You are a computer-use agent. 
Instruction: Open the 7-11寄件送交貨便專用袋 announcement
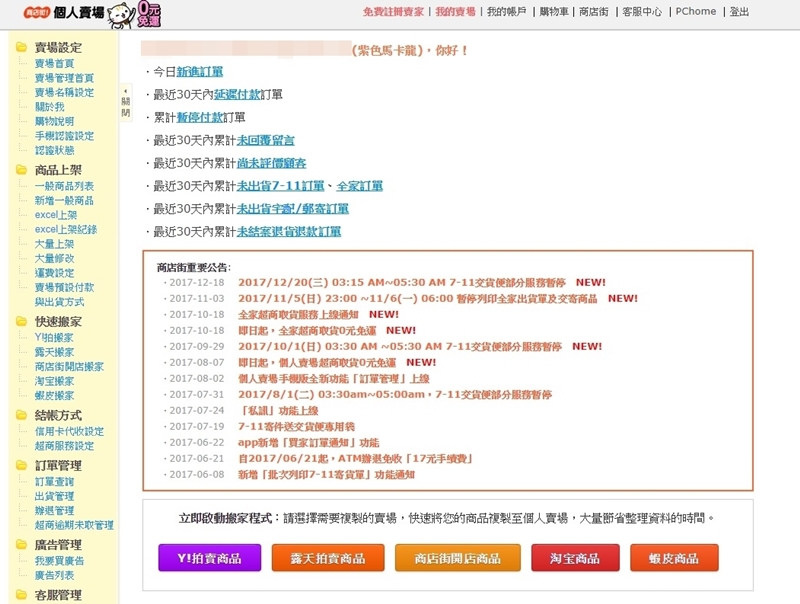point(296,426)
